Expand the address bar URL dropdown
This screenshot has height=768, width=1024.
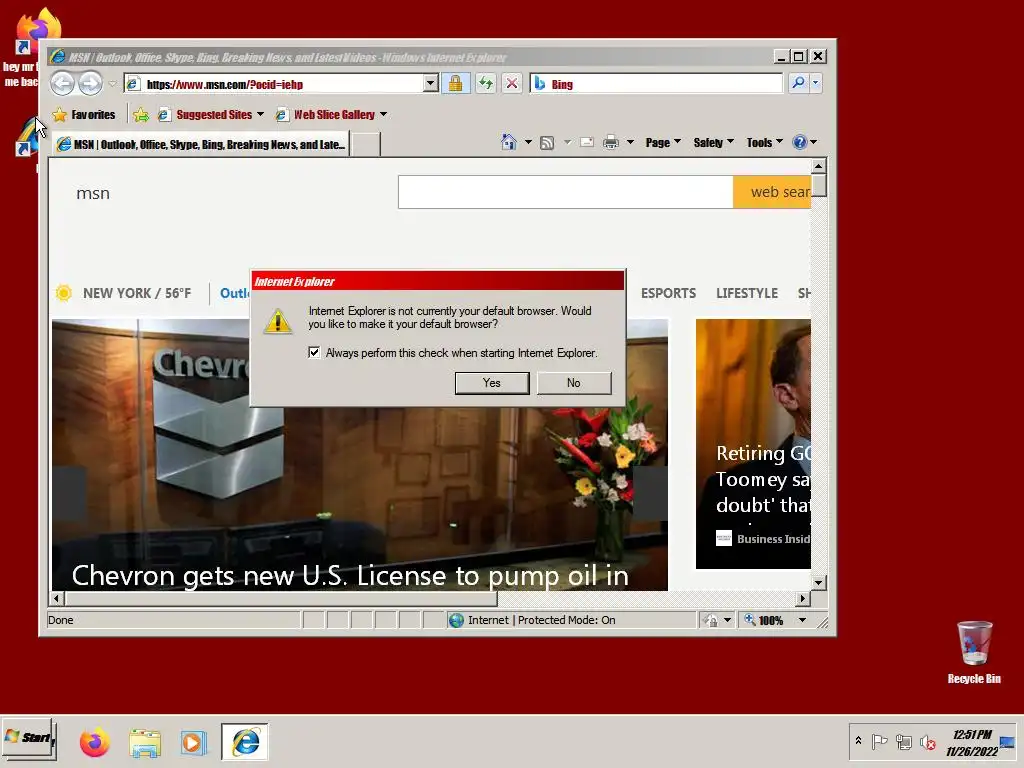coord(430,84)
